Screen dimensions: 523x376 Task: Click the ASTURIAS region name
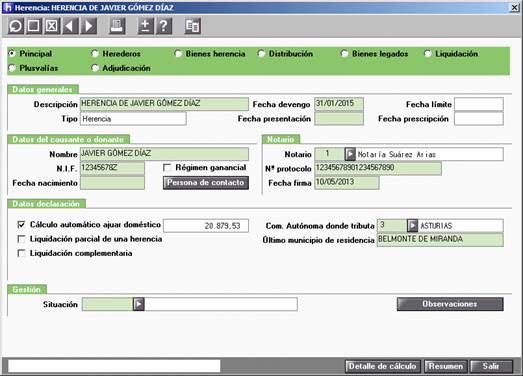pos(436,226)
